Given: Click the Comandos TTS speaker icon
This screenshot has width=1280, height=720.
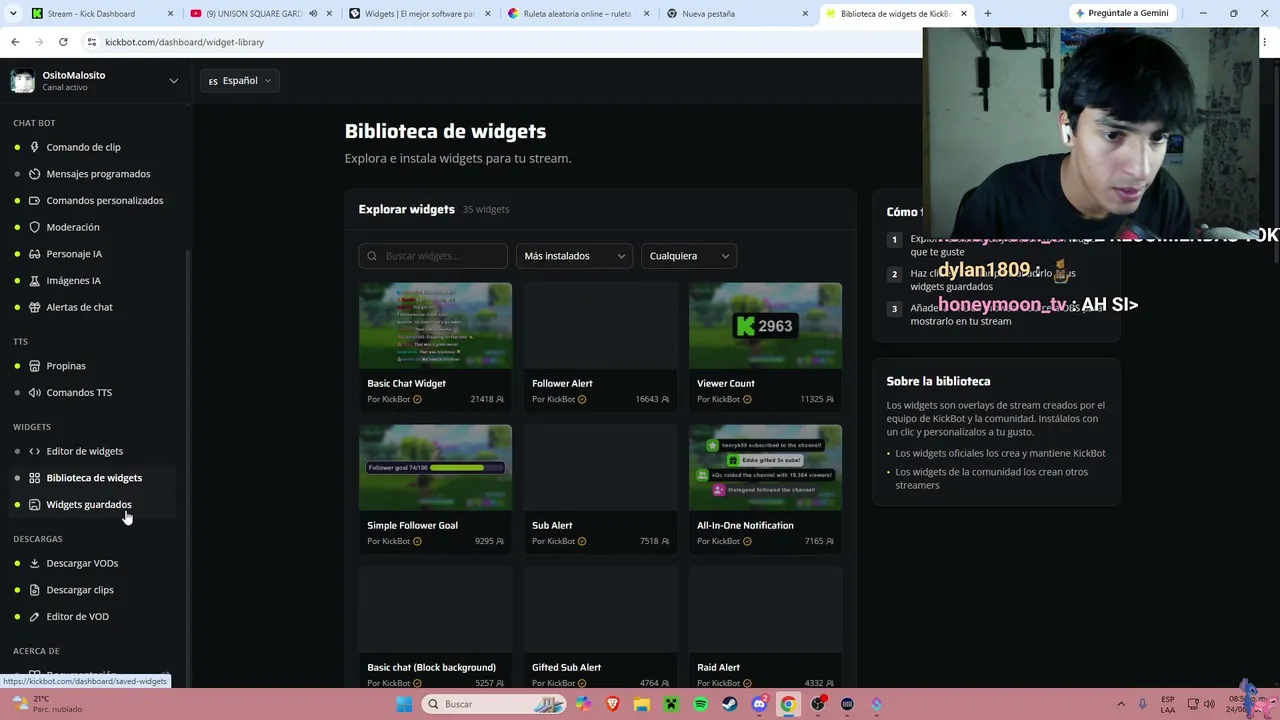Looking at the screenshot, I should tap(34, 392).
